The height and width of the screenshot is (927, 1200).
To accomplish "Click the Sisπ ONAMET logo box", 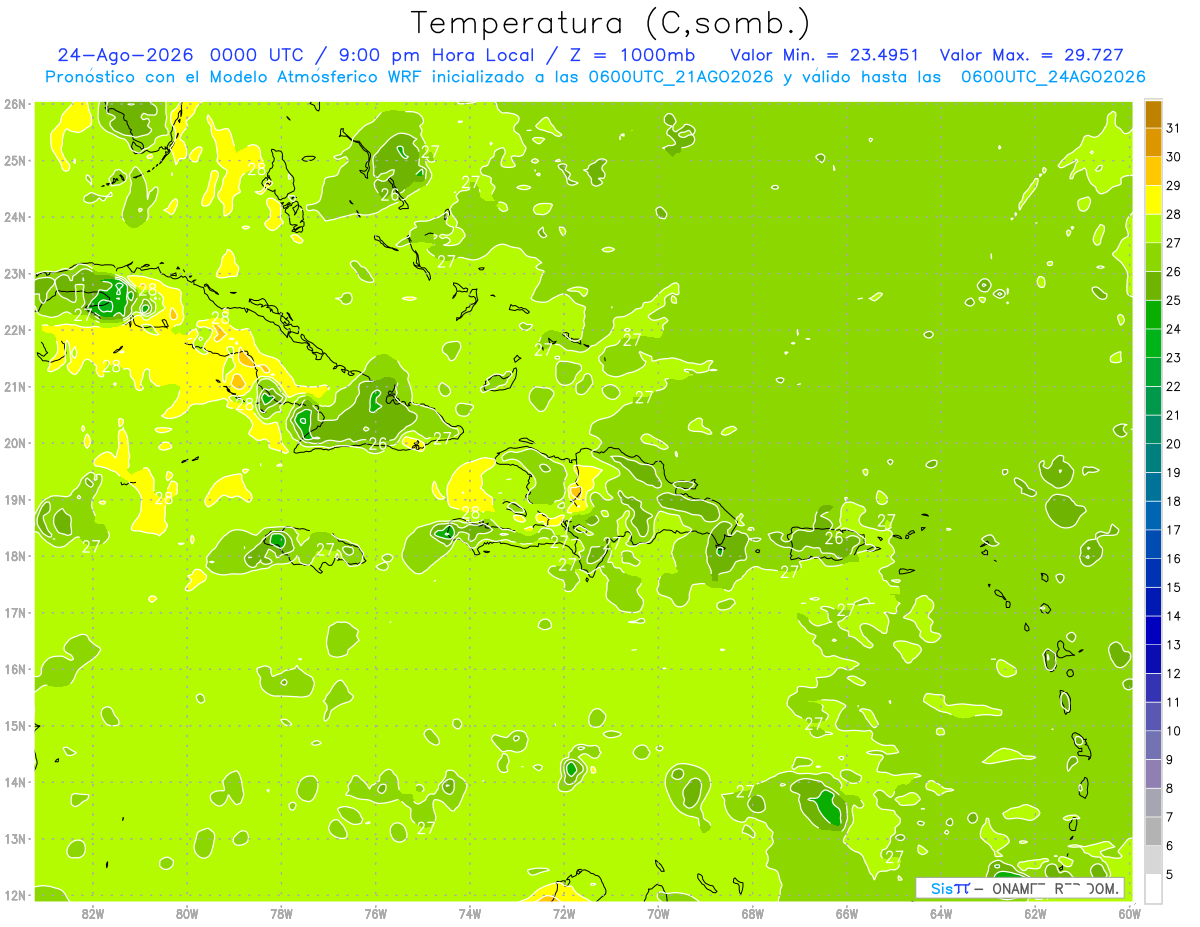I will point(1021,888).
